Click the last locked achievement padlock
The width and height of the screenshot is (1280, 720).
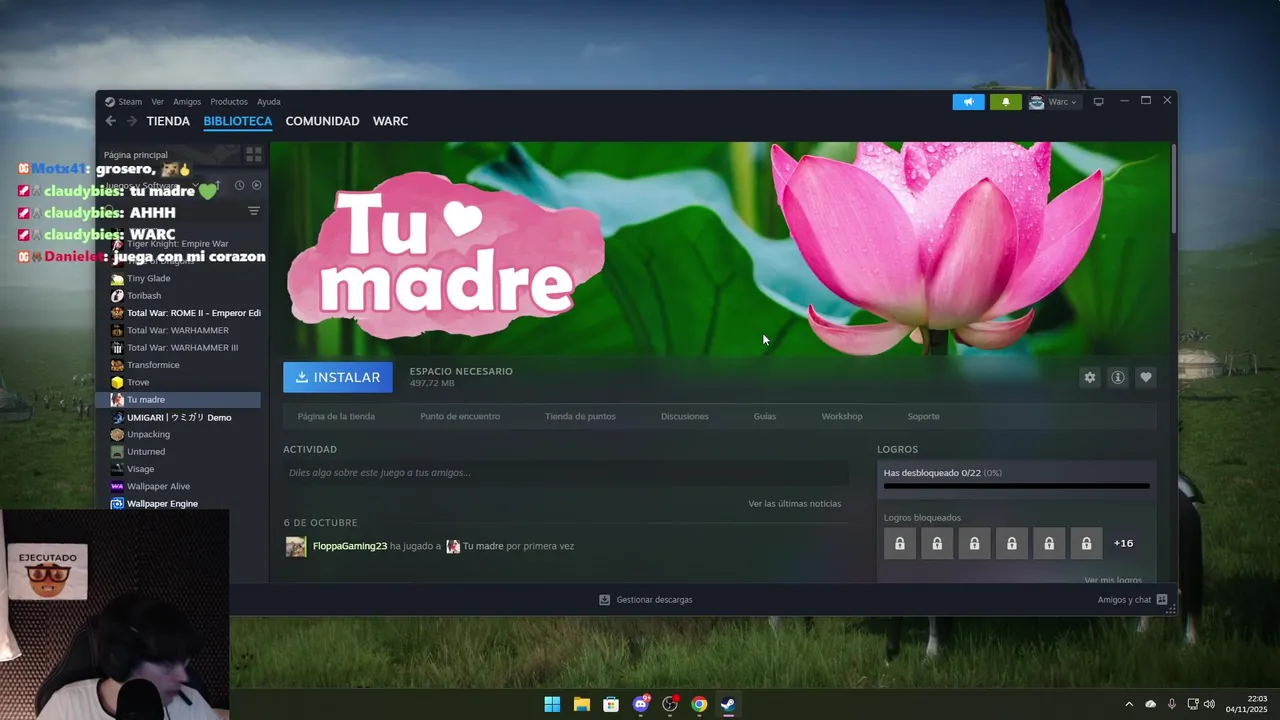[x=1087, y=543]
